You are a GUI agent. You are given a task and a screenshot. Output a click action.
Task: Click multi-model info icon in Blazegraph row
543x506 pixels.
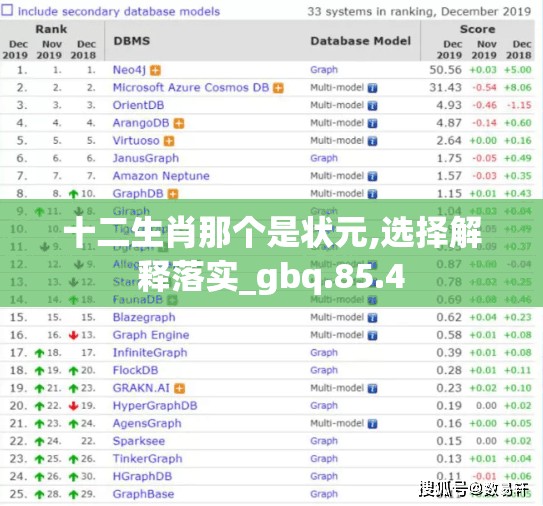click(x=372, y=318)
